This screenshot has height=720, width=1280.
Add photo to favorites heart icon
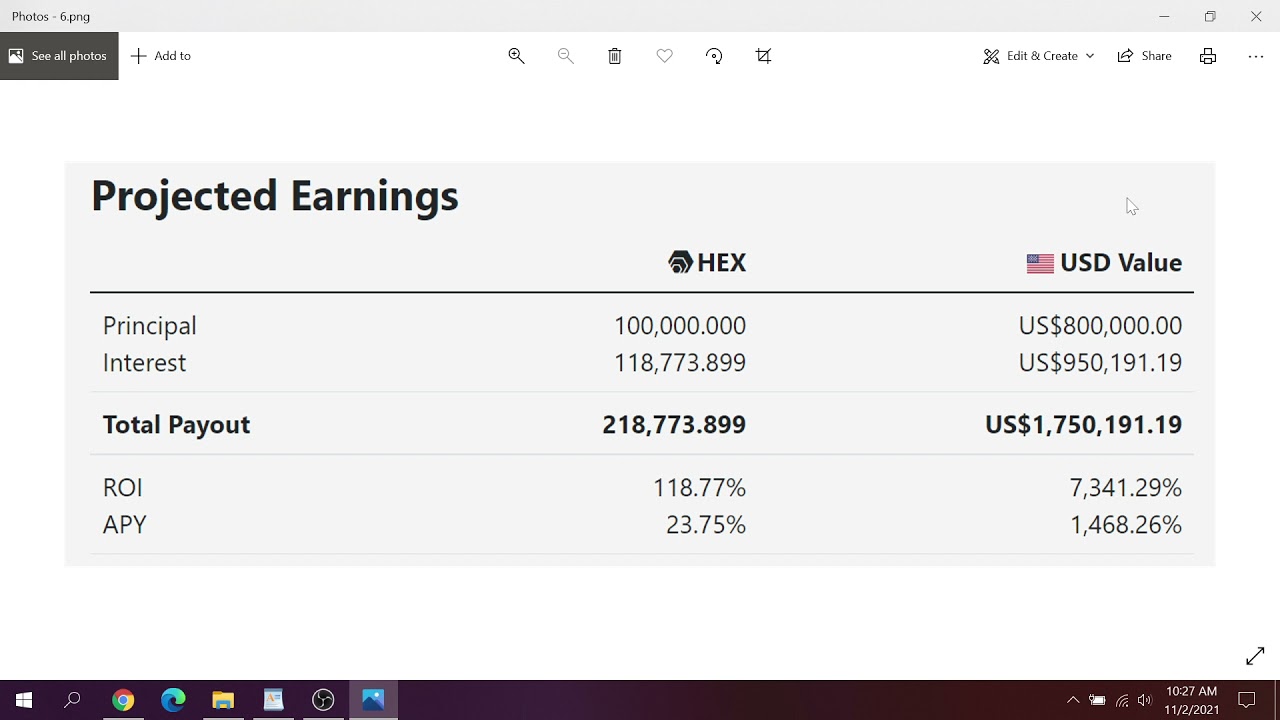[664, 56]
